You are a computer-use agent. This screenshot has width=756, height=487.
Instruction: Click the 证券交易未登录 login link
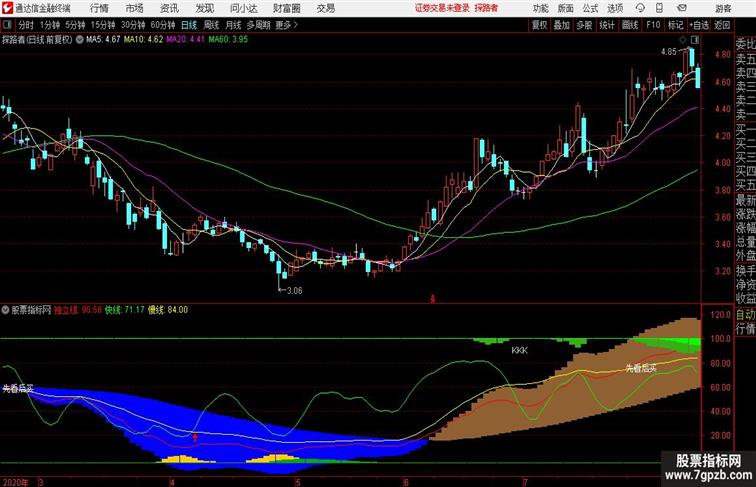tap(442, 8)
